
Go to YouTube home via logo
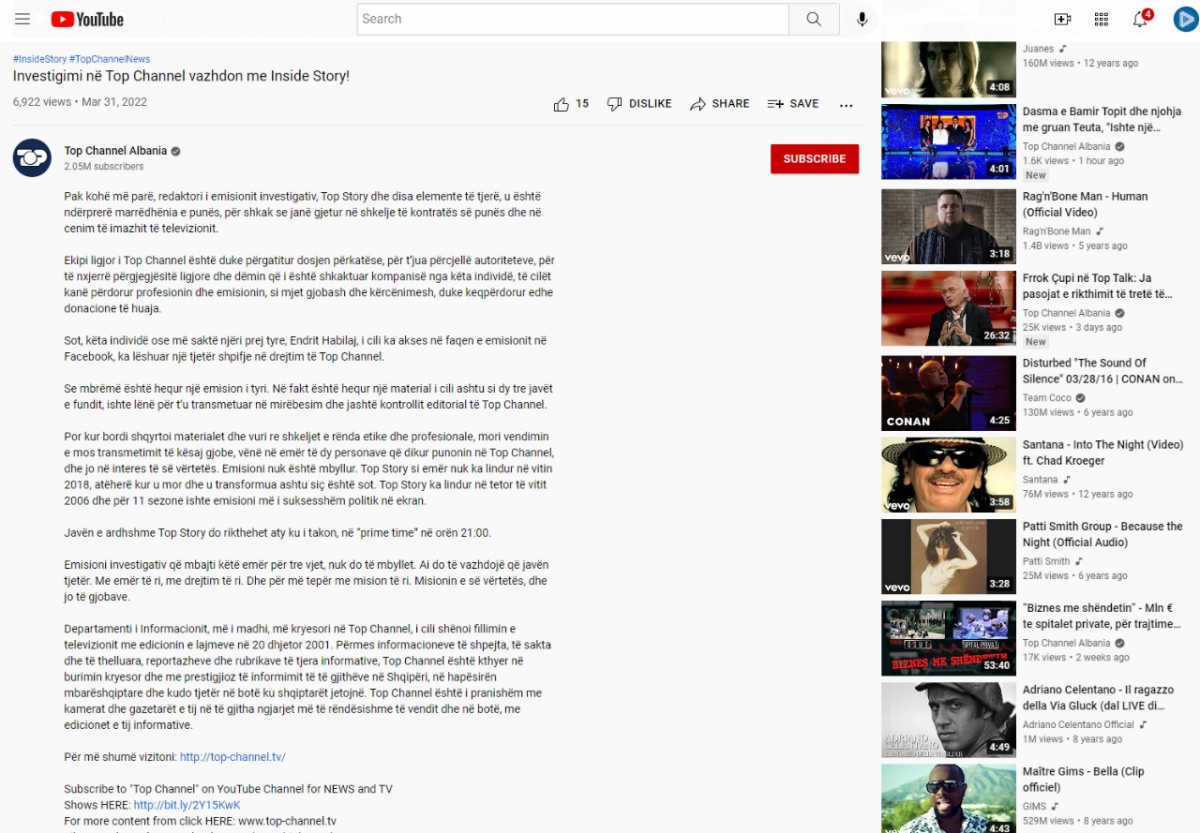(x=88, y=19)
